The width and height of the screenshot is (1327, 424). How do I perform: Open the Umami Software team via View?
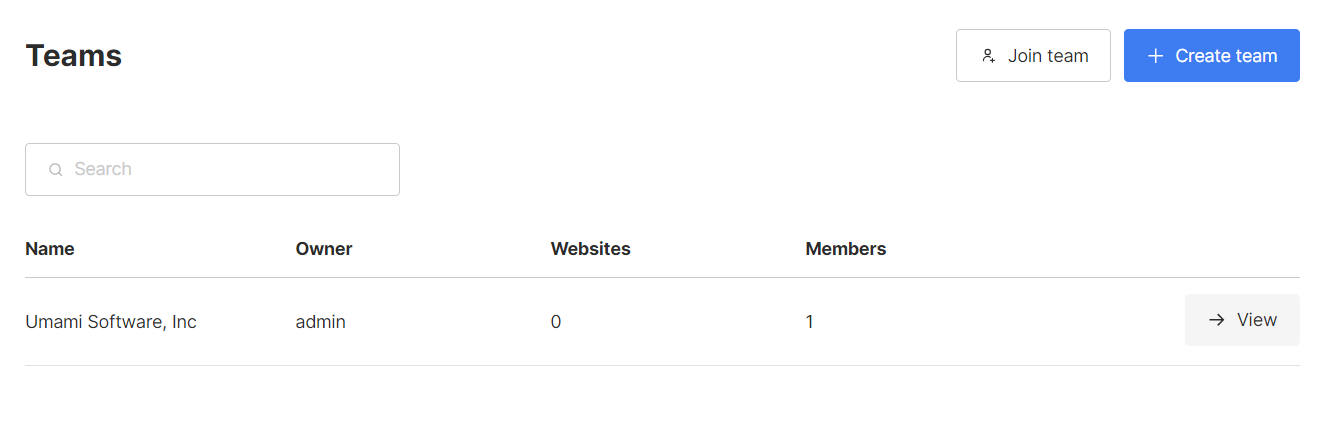(x=1242, y=320)
